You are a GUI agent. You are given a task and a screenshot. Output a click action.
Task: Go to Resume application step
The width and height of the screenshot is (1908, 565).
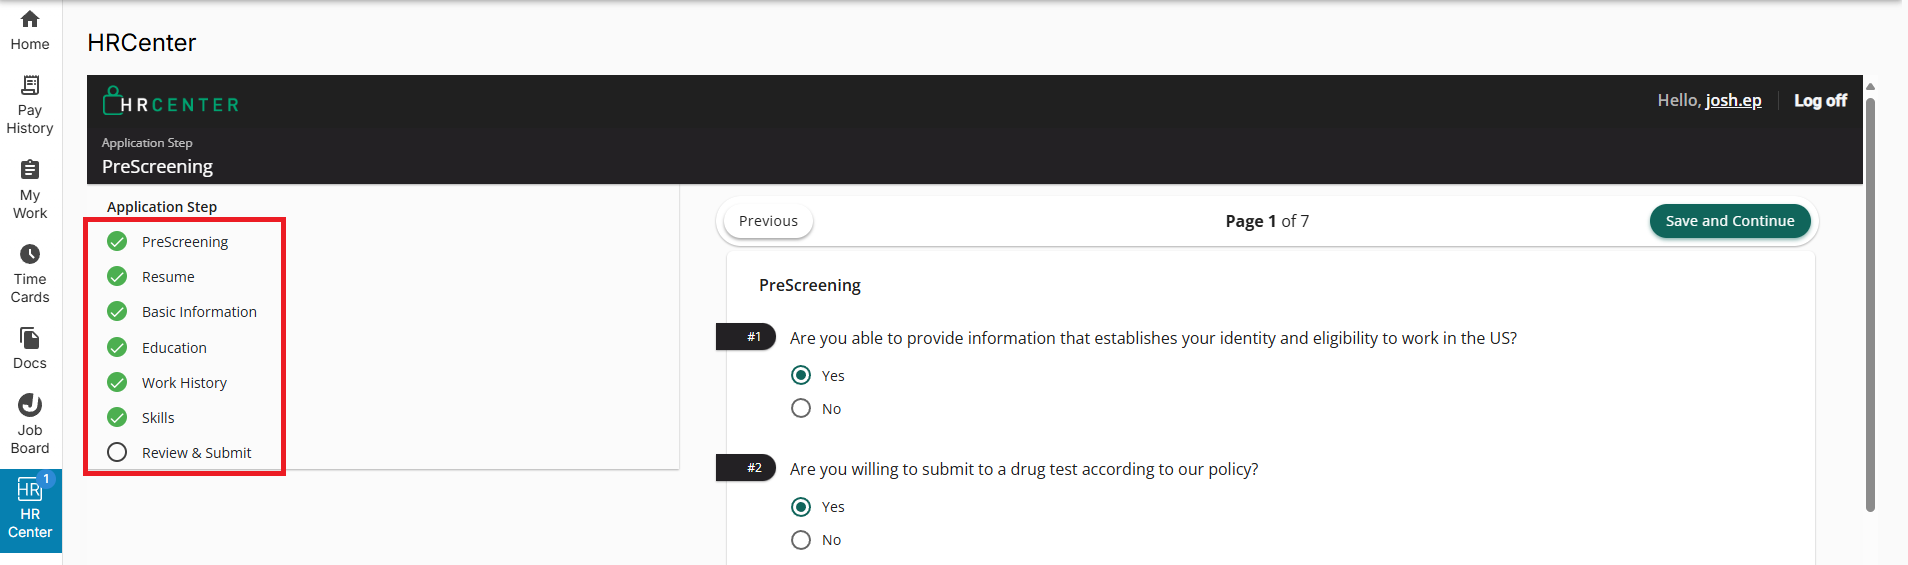pos(168,277)
